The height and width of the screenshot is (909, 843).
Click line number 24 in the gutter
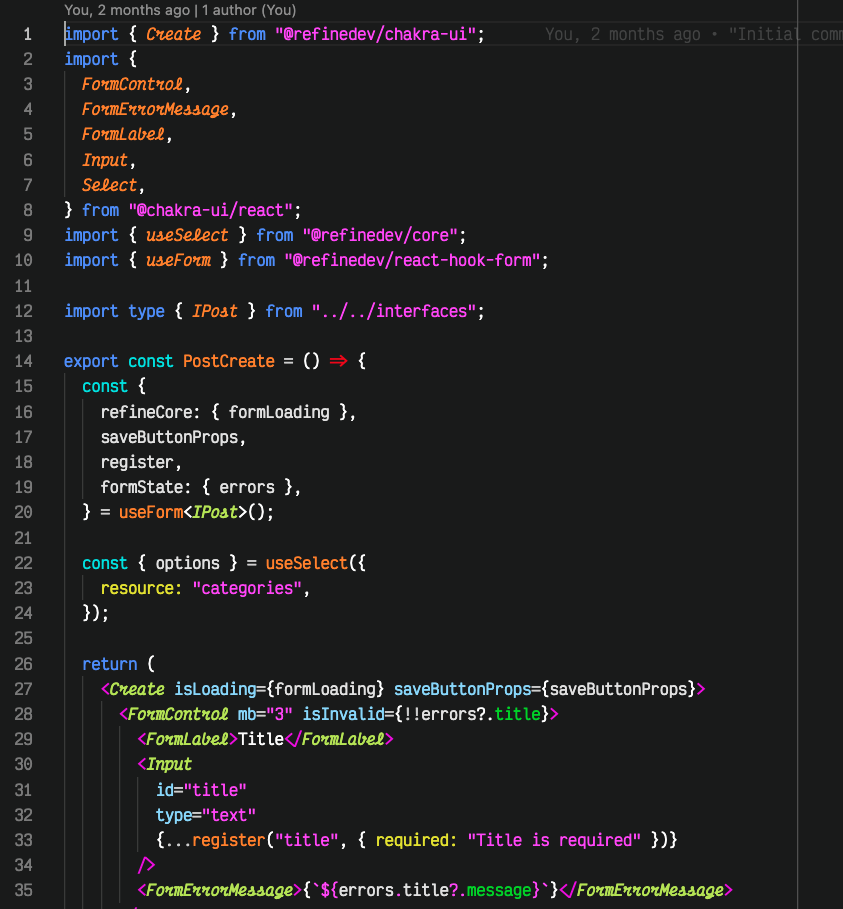pyautogui.click(x=23, y=613)
